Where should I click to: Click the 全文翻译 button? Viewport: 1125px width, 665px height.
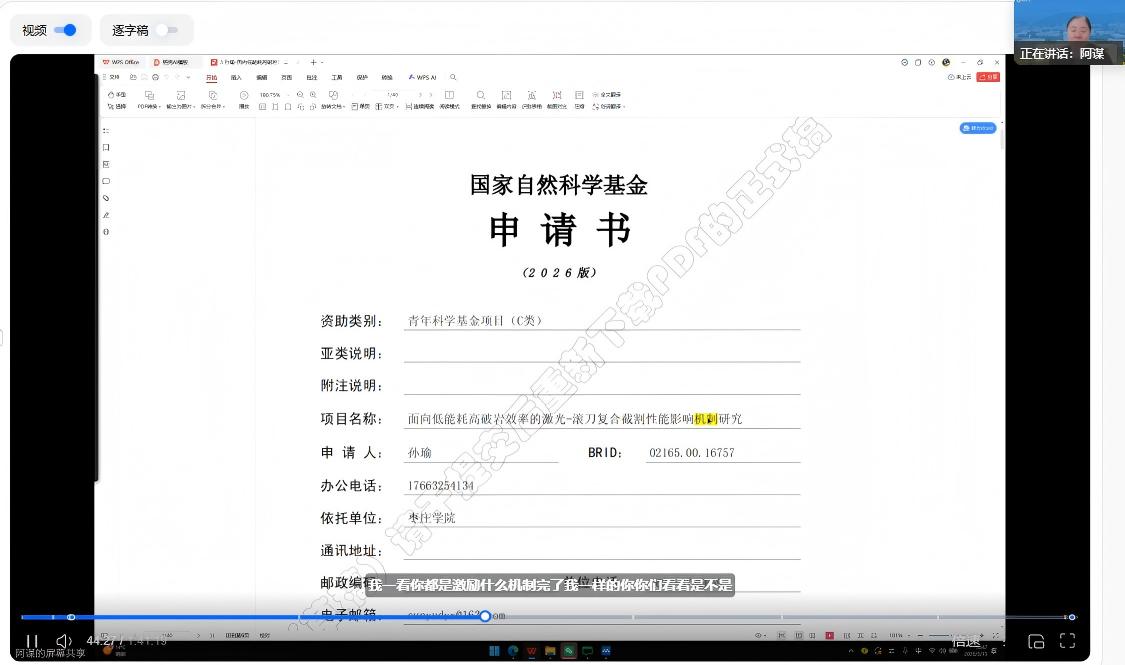[609, 95]
